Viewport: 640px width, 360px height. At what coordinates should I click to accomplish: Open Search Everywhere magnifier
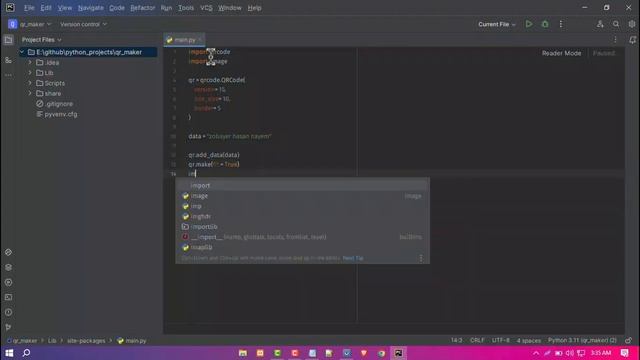[616, 24]
